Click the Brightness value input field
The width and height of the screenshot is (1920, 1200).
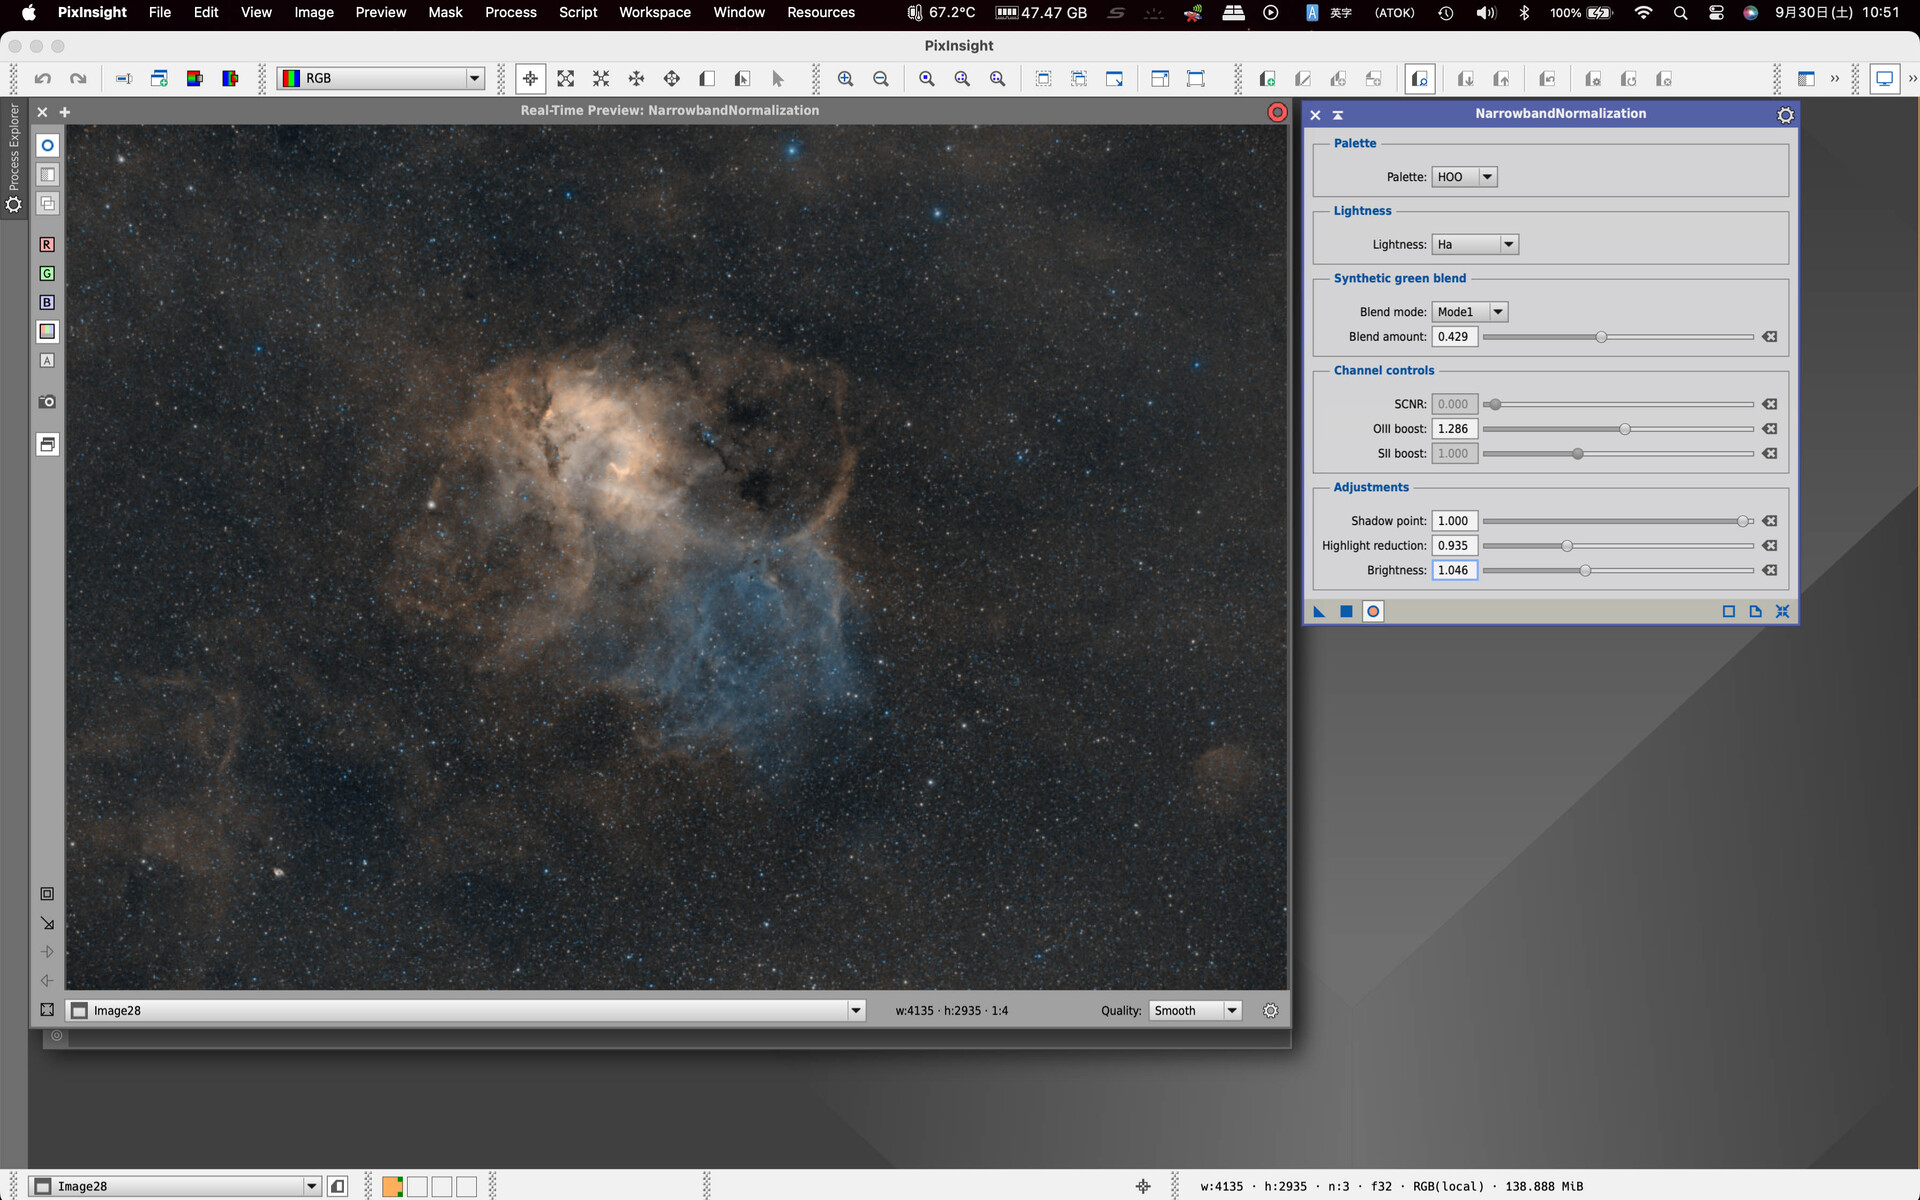(x=1453, y=570)
